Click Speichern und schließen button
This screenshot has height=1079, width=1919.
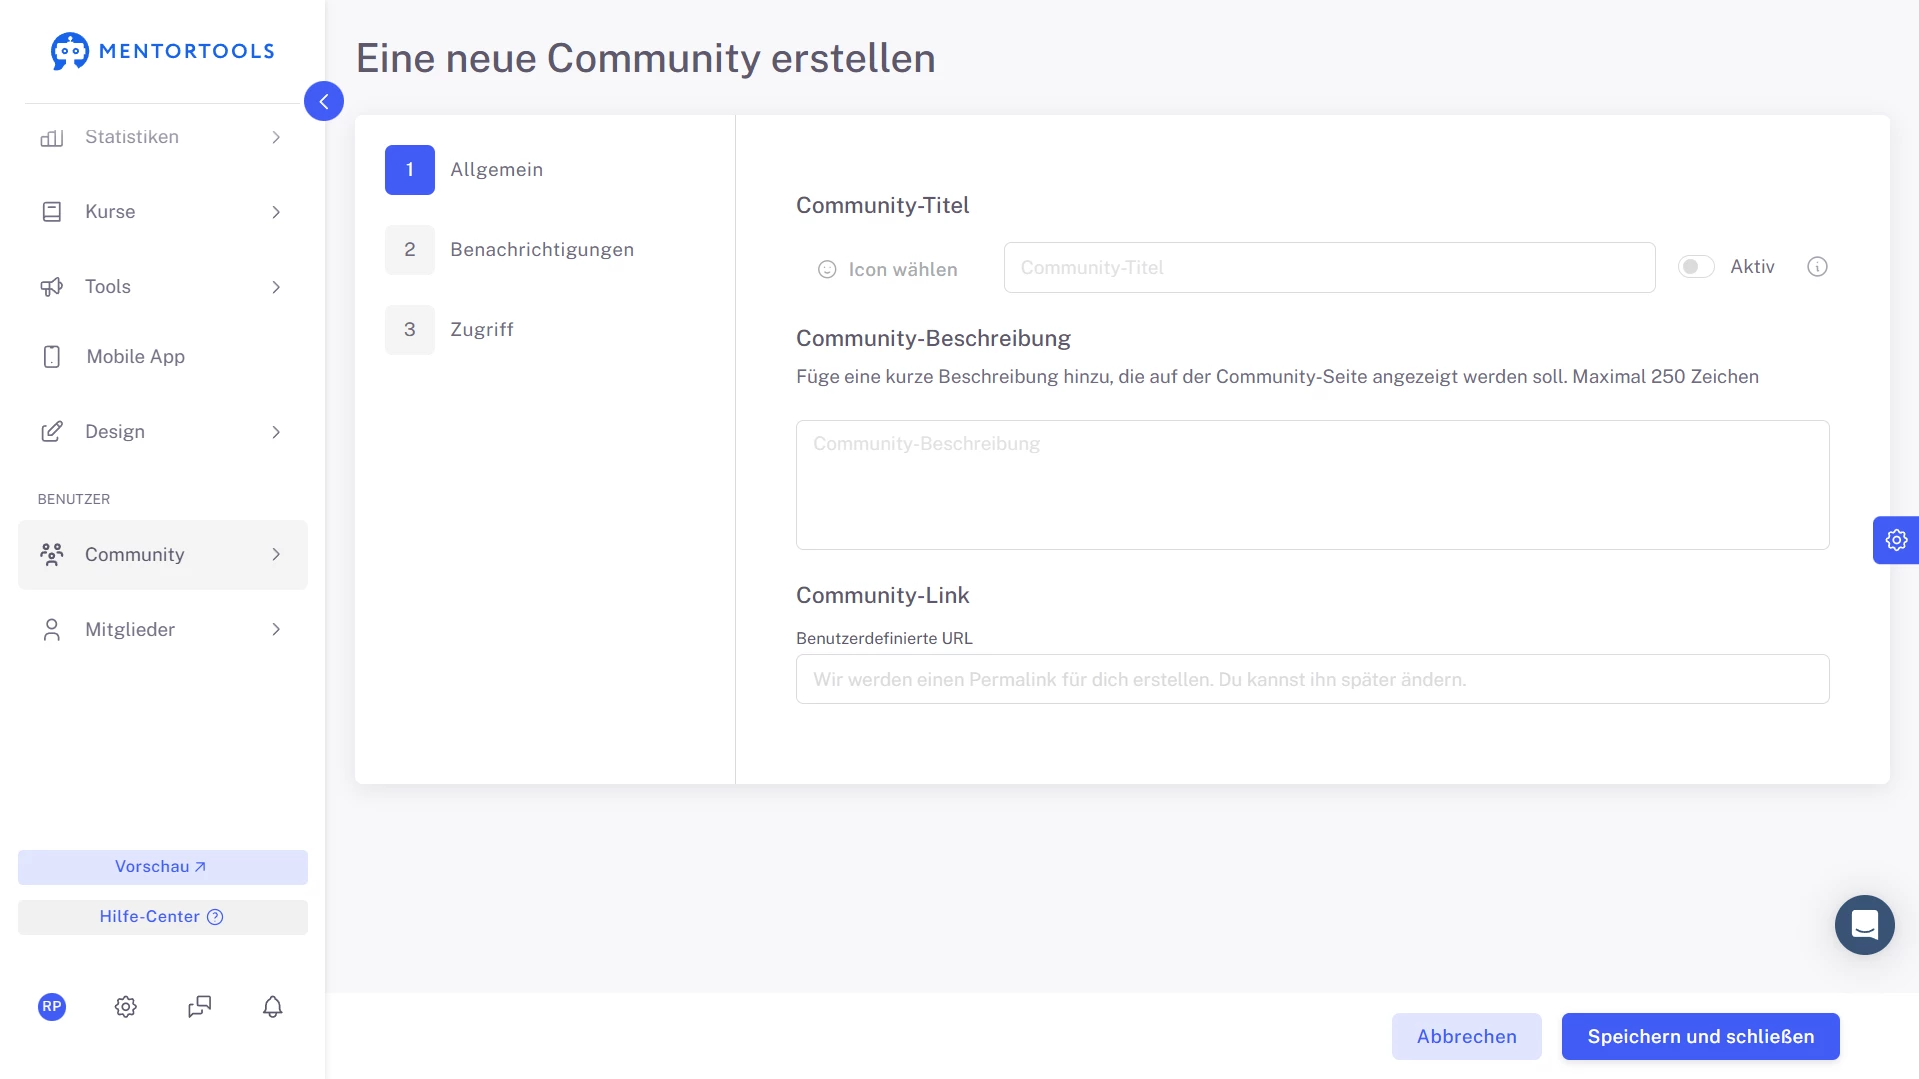[1700, 1036]
